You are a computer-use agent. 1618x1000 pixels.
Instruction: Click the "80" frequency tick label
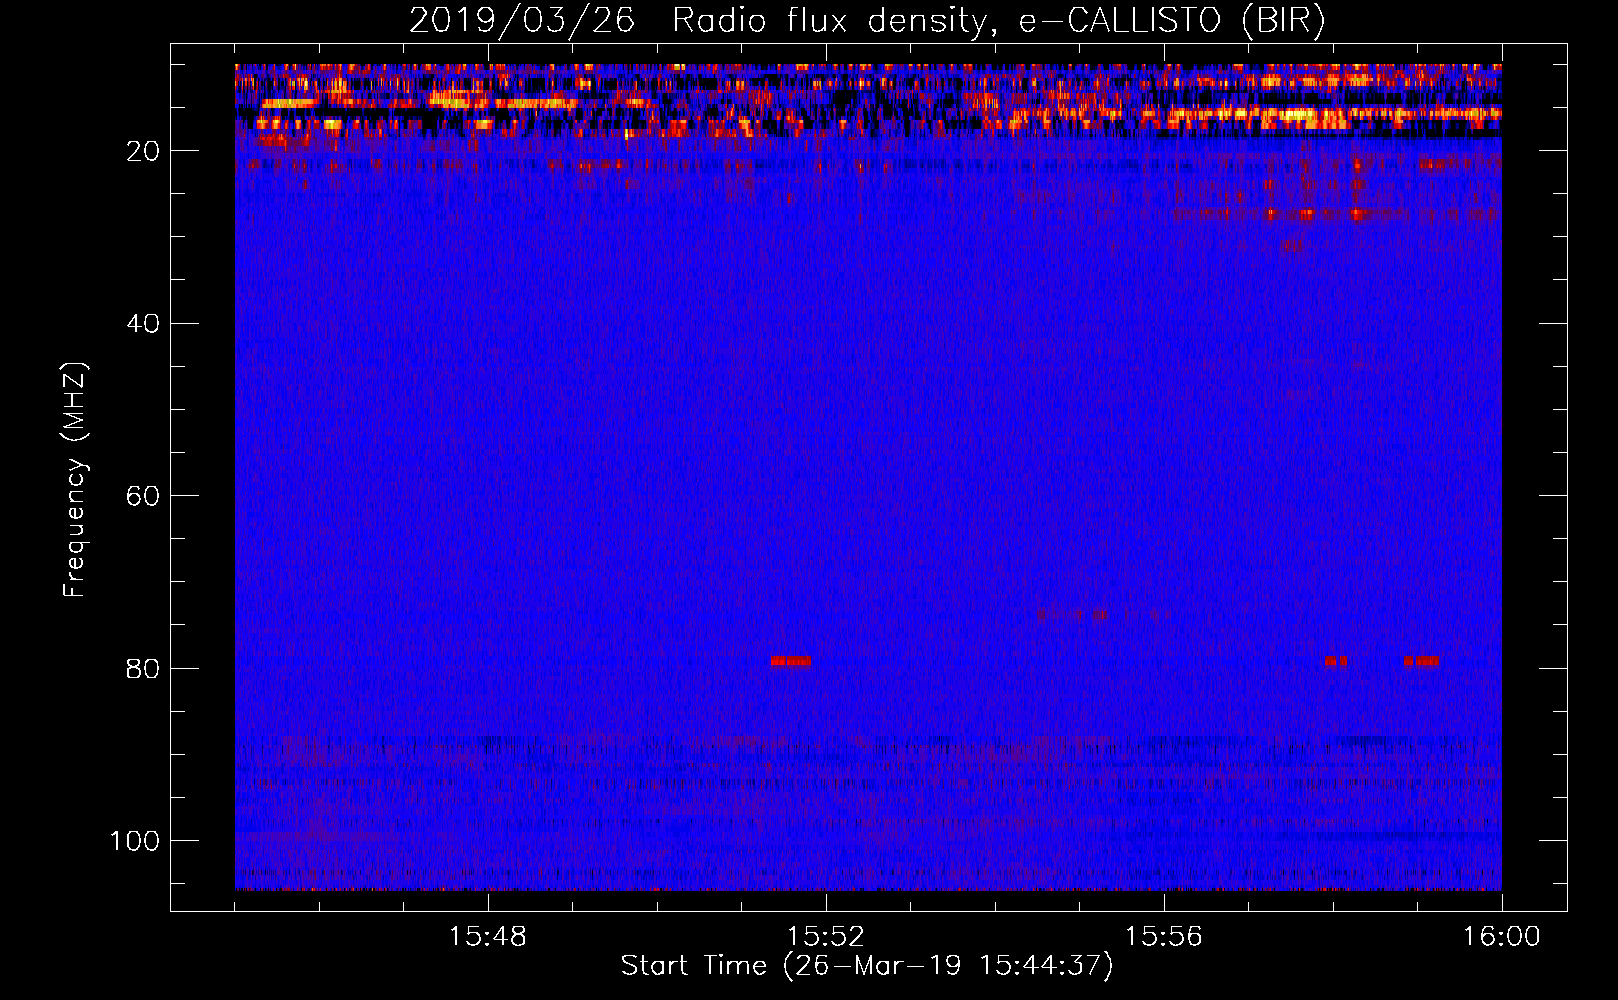[x=144, y=668]
